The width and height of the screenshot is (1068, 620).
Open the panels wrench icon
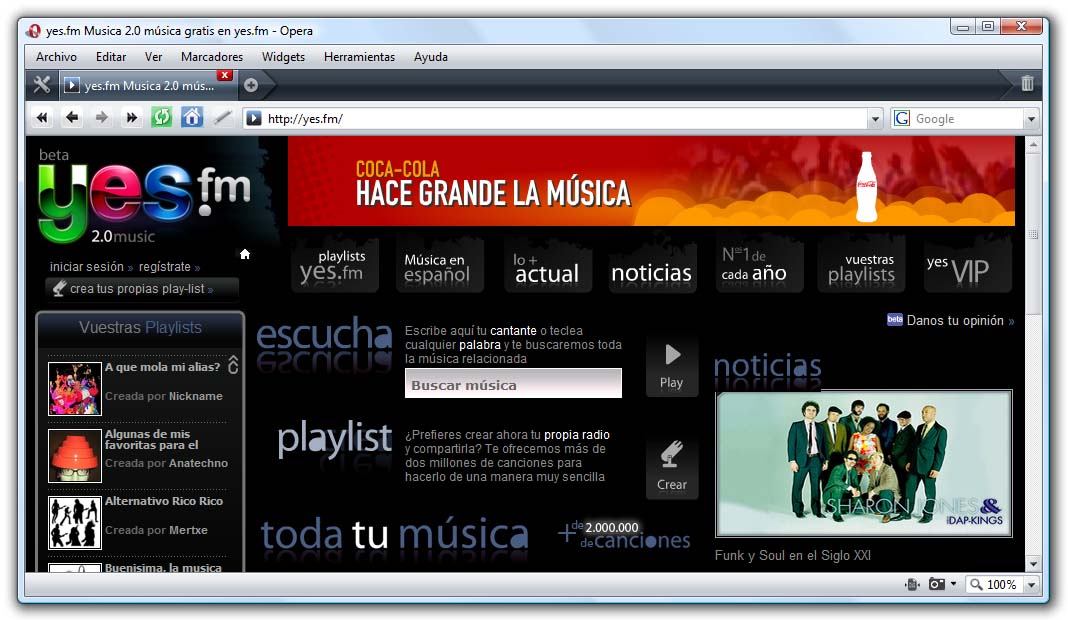tap(42, 84)
